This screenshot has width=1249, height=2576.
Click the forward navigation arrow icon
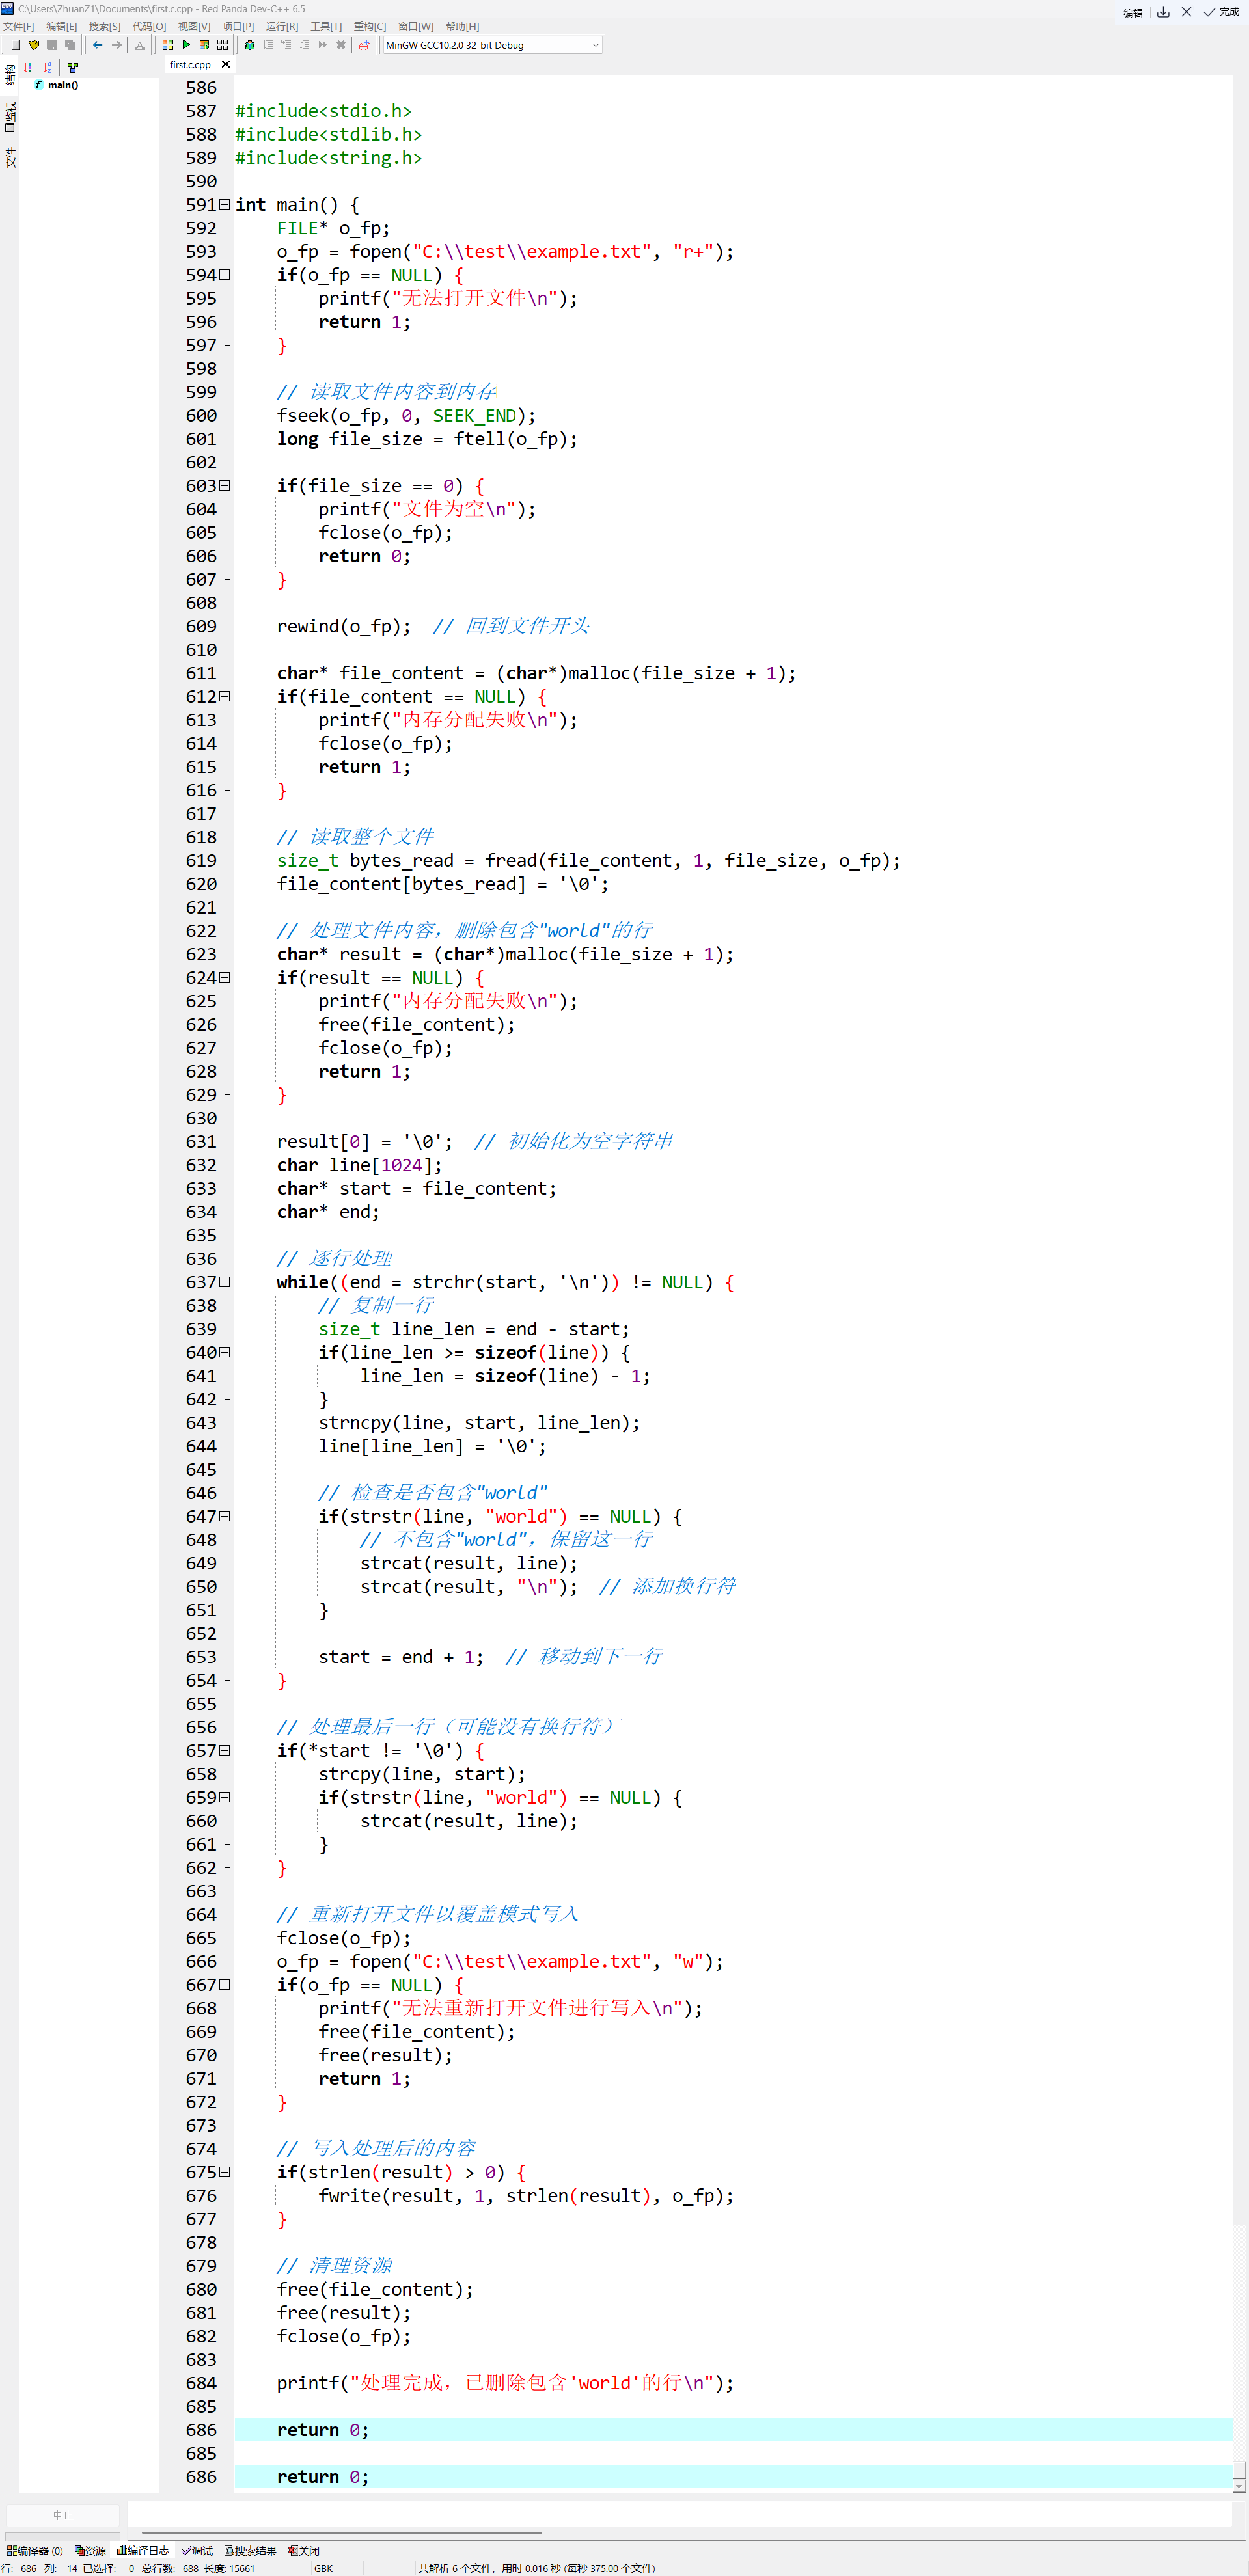click(116, 45)
